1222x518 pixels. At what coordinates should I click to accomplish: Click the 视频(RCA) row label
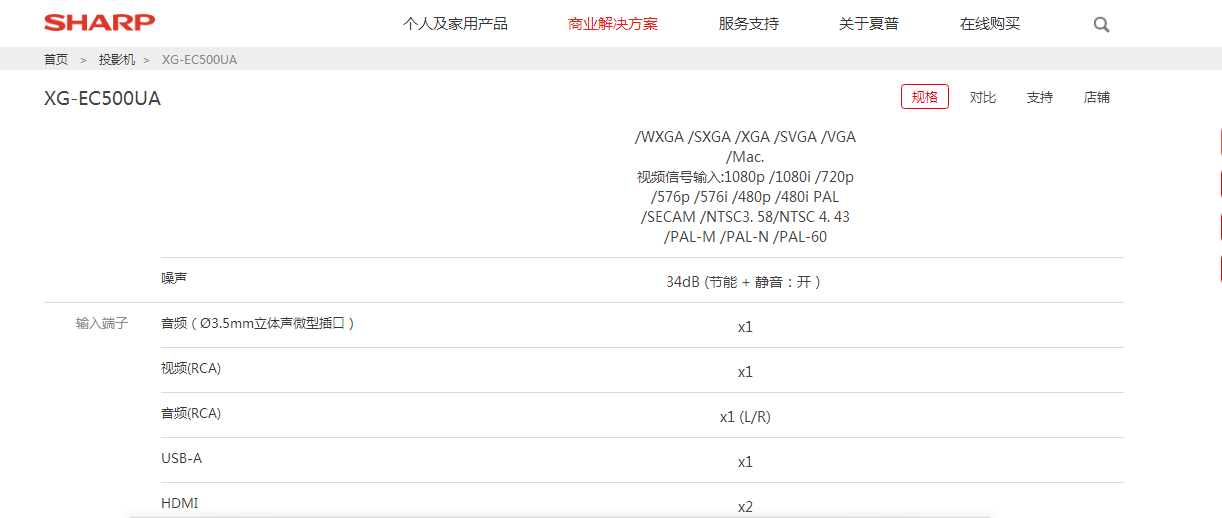190,368
